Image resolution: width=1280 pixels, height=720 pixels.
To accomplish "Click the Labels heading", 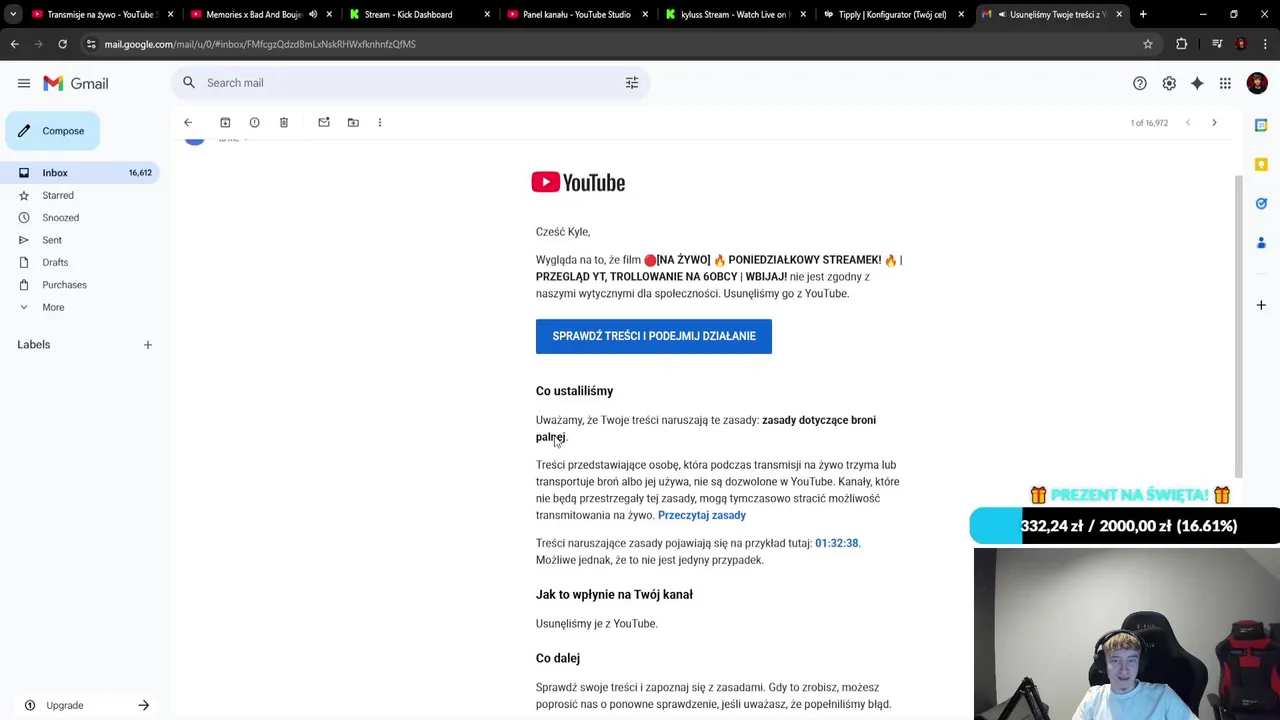I will point(33,345).
